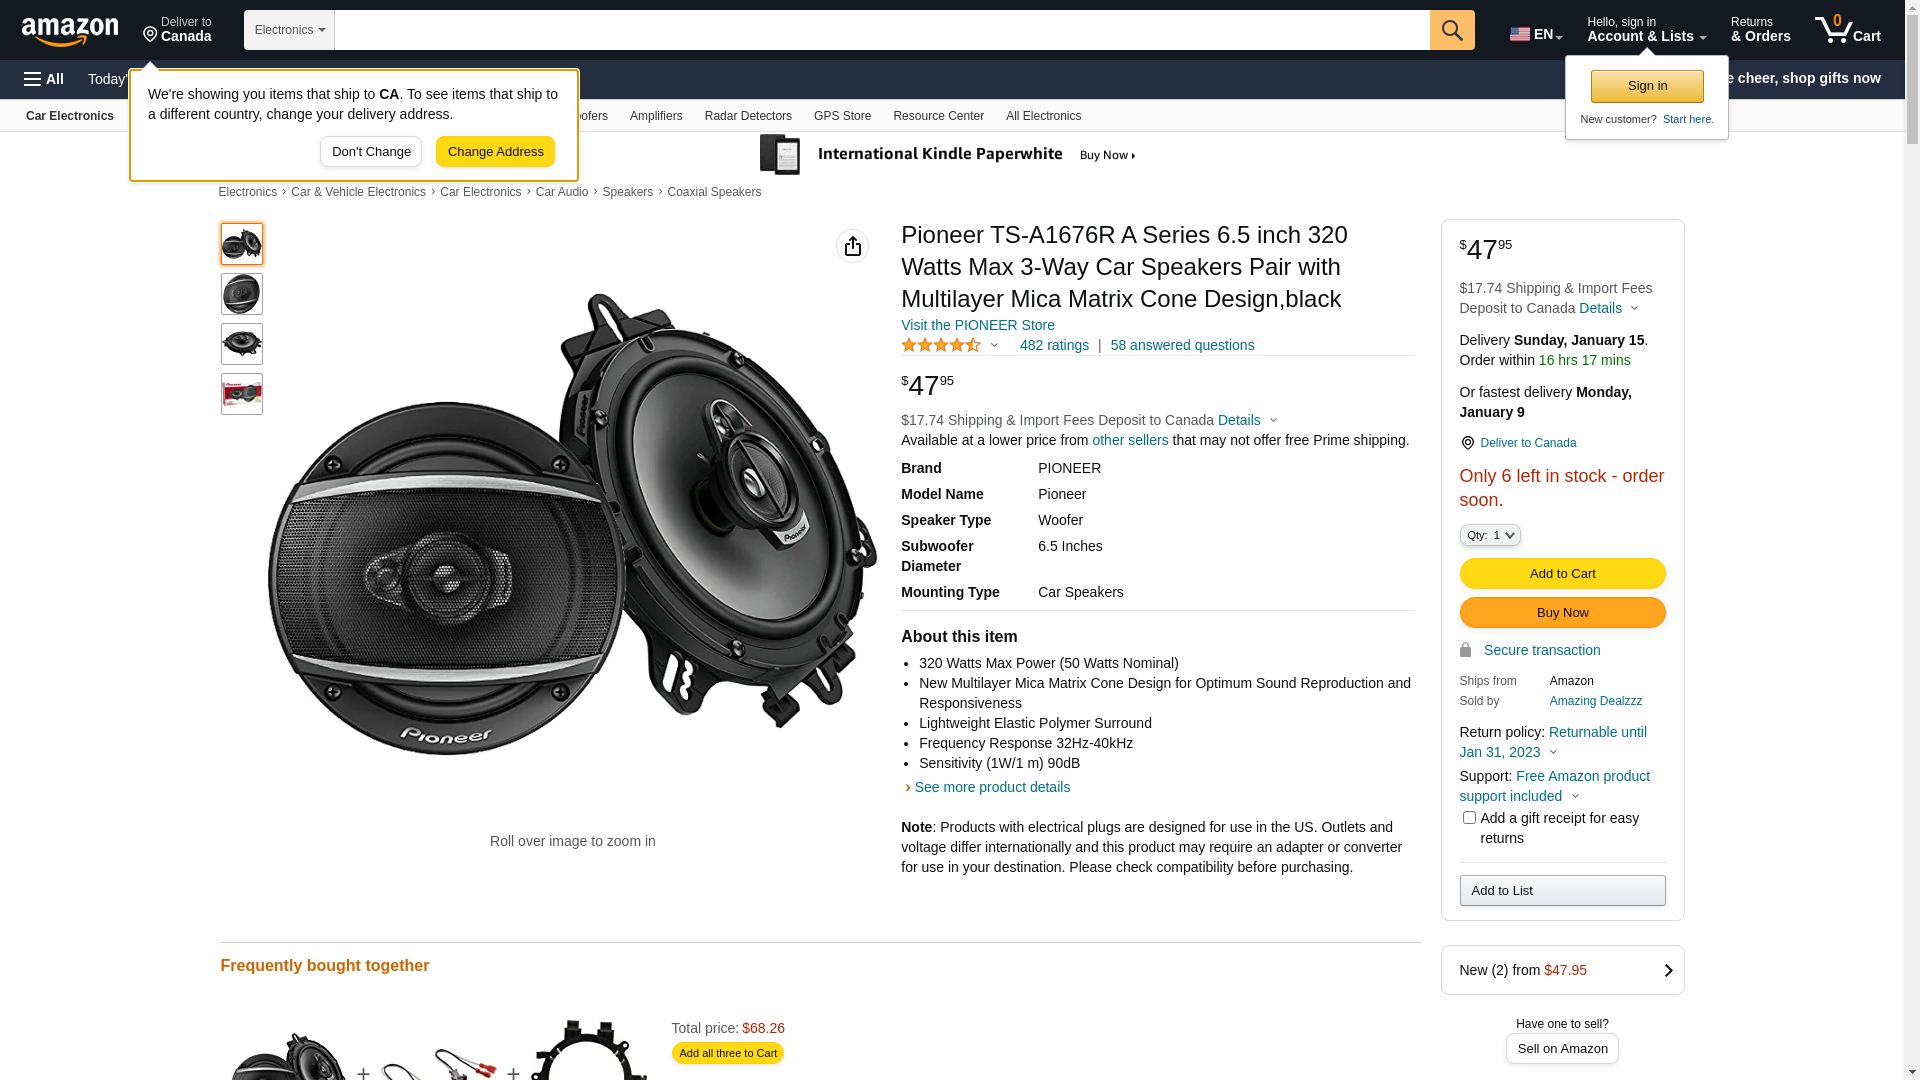Select the GPS Store menu item
The image size is (1920, 1080).
(x=842, y=116)
